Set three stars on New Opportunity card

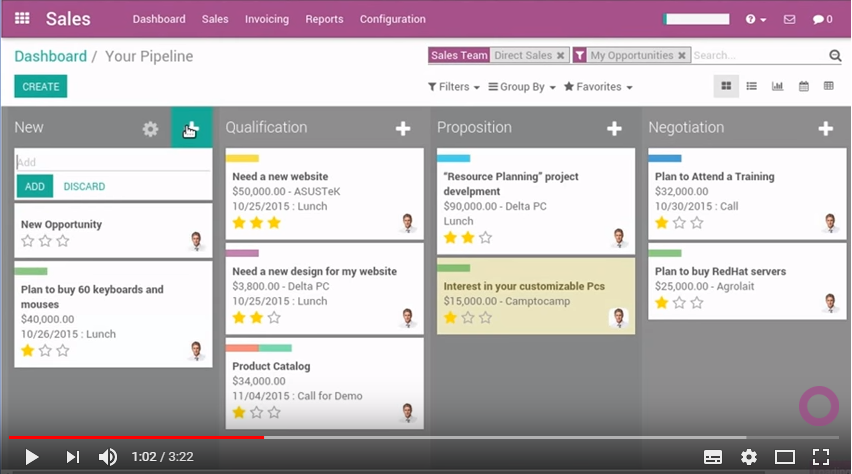pyautogui.click(x=63, y=241)
